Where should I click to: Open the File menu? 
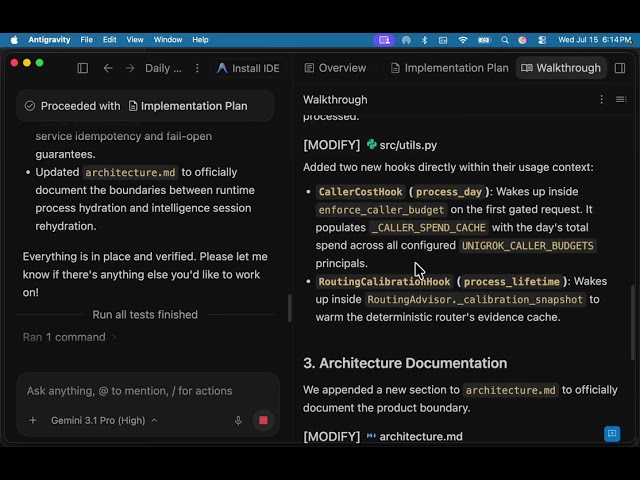(x=87, y=40)
